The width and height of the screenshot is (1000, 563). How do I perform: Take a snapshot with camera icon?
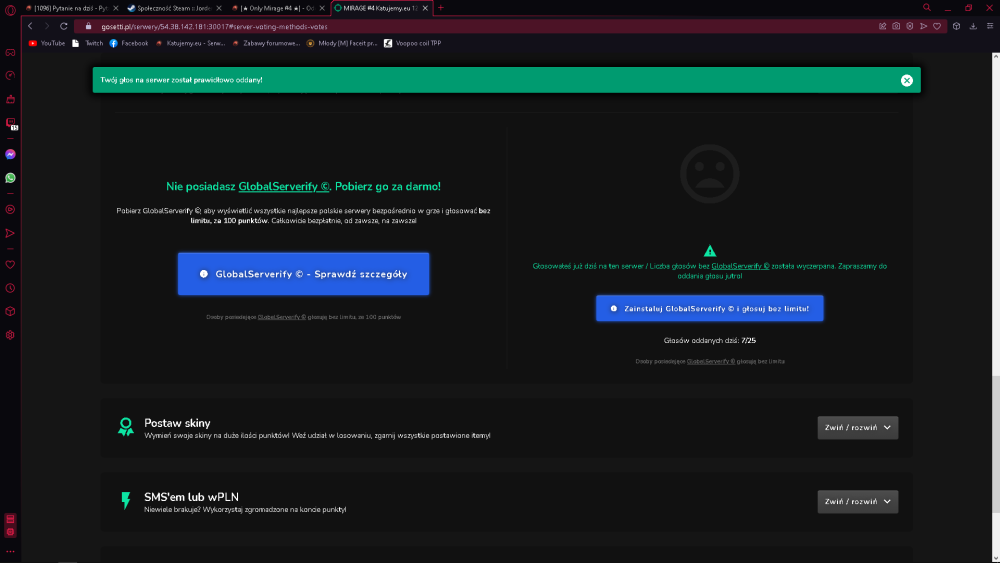(x=896, y=26)
